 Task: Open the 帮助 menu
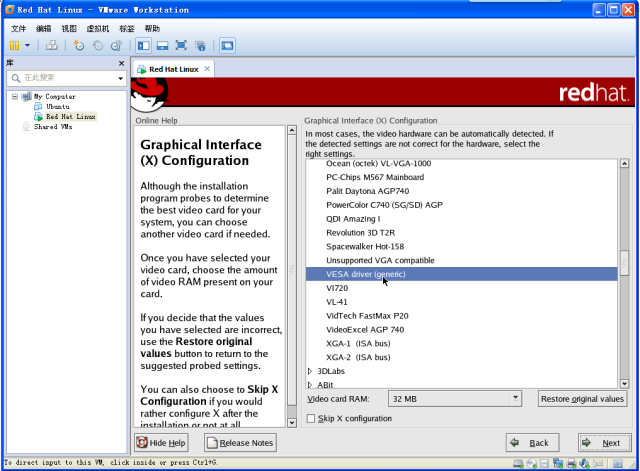pyautogui.click(x=152, y=29)
